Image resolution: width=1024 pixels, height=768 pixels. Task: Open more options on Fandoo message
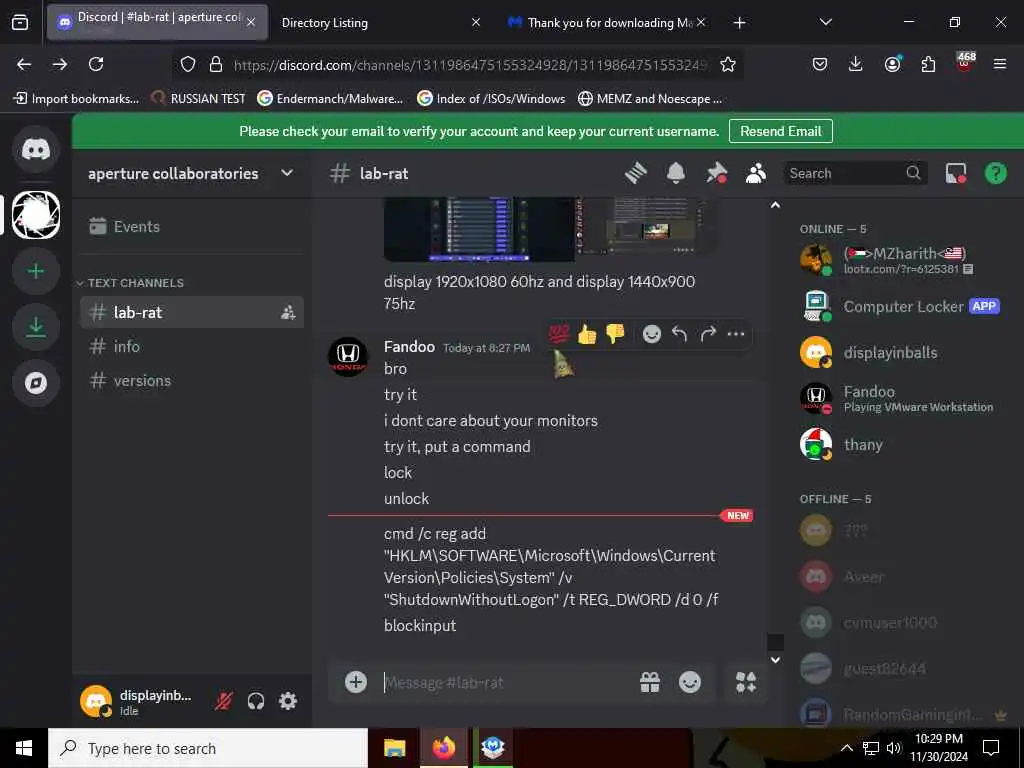click(x=736, y=334)
